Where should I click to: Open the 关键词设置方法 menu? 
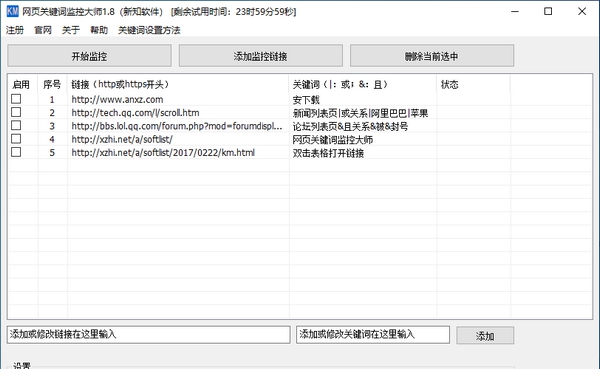[149, 30]
